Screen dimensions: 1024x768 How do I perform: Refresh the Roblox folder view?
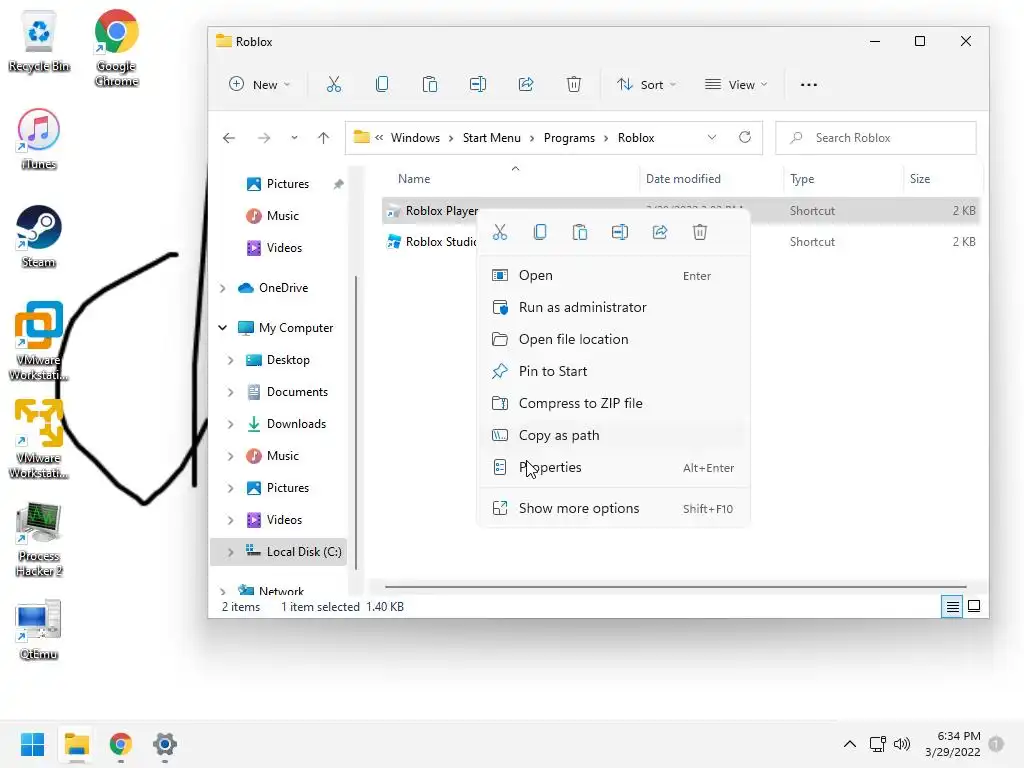coord(744,137)
